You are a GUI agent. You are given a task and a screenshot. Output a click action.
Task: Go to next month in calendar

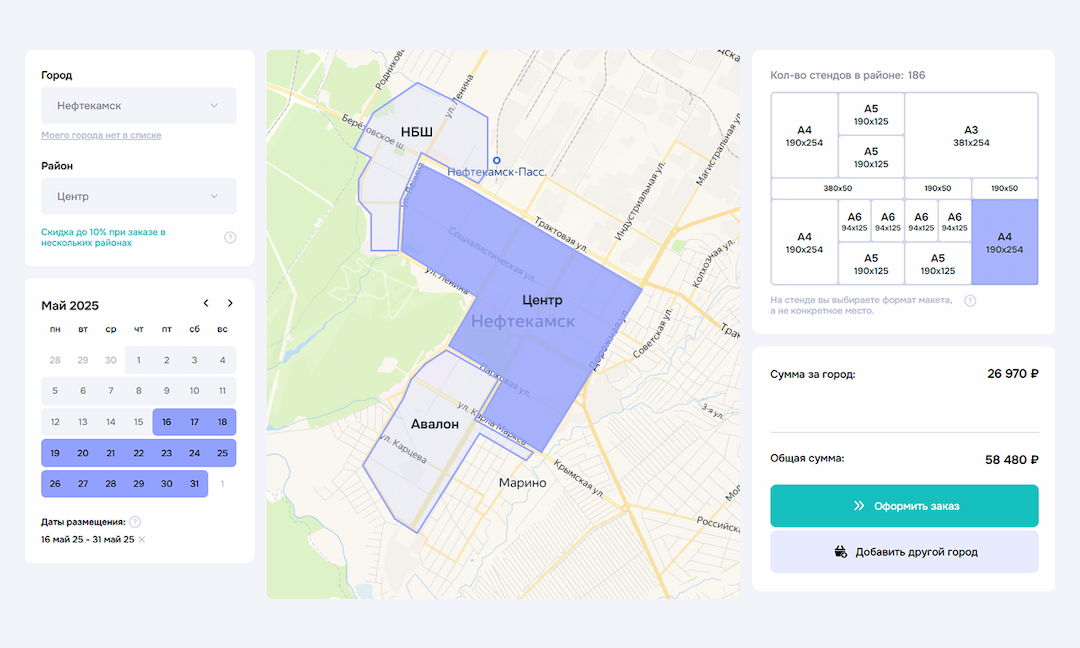click(230, 304)
